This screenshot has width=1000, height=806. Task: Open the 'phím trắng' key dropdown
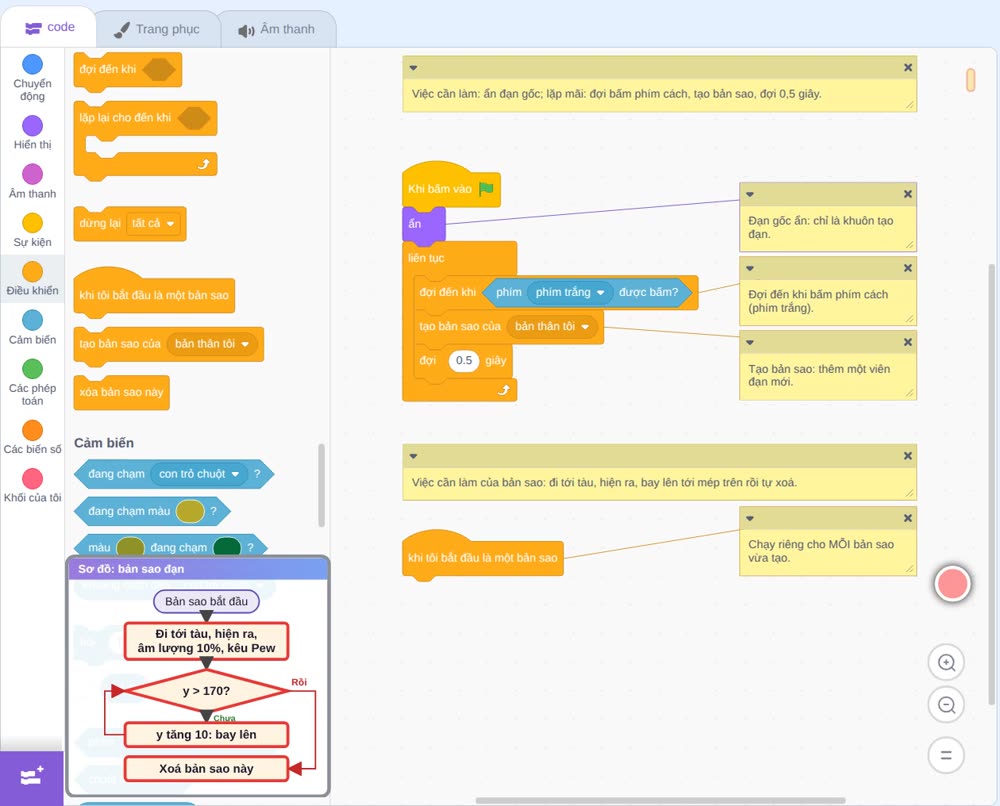click(570, 292)
